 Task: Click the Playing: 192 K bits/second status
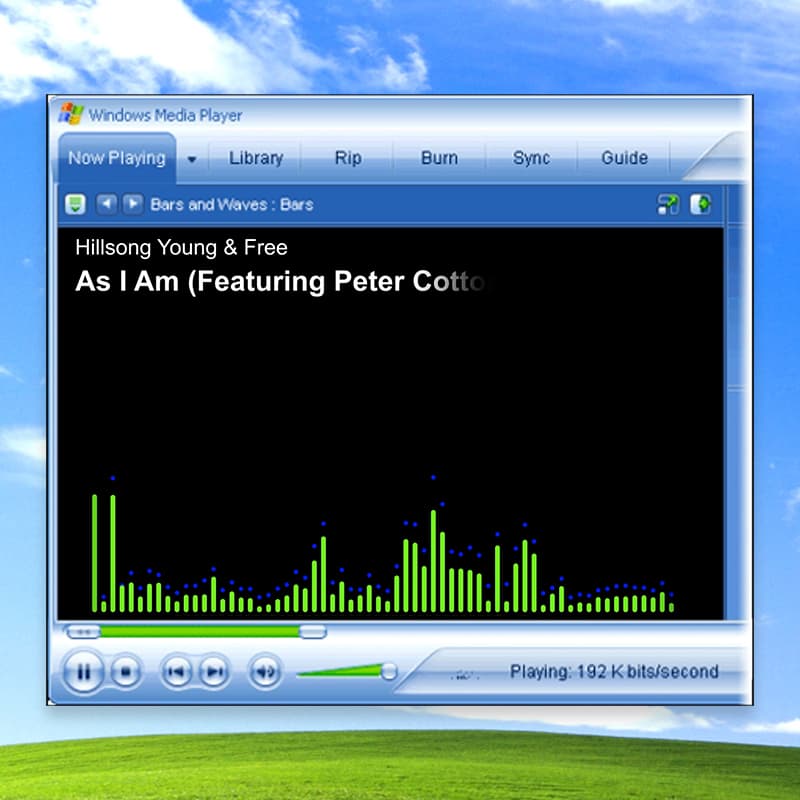pyautogui.click(x=614, y=671)
